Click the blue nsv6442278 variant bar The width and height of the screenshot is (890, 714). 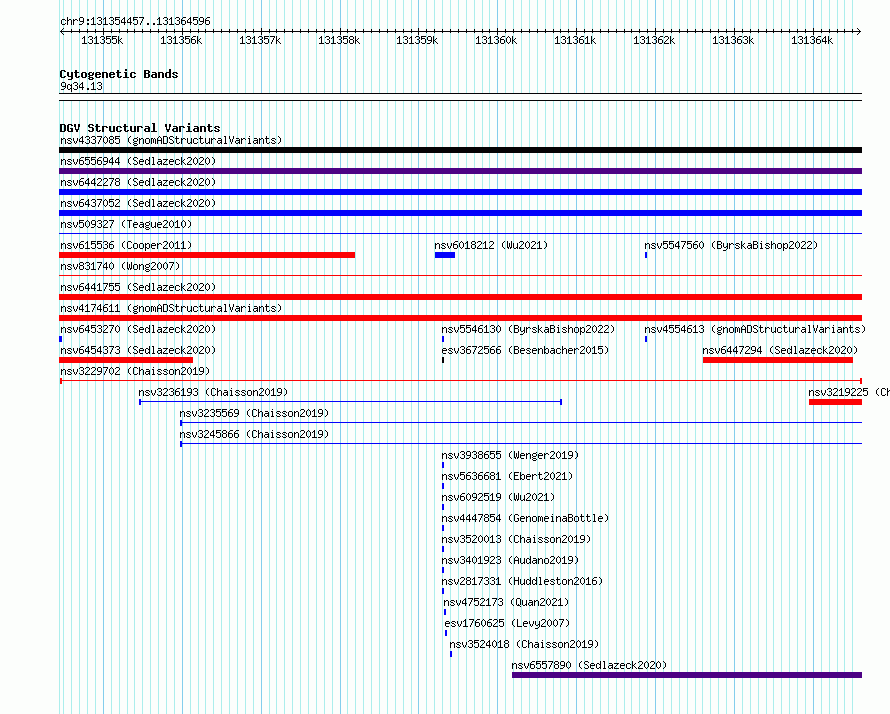pyautogui.click(x=460, y=192)
